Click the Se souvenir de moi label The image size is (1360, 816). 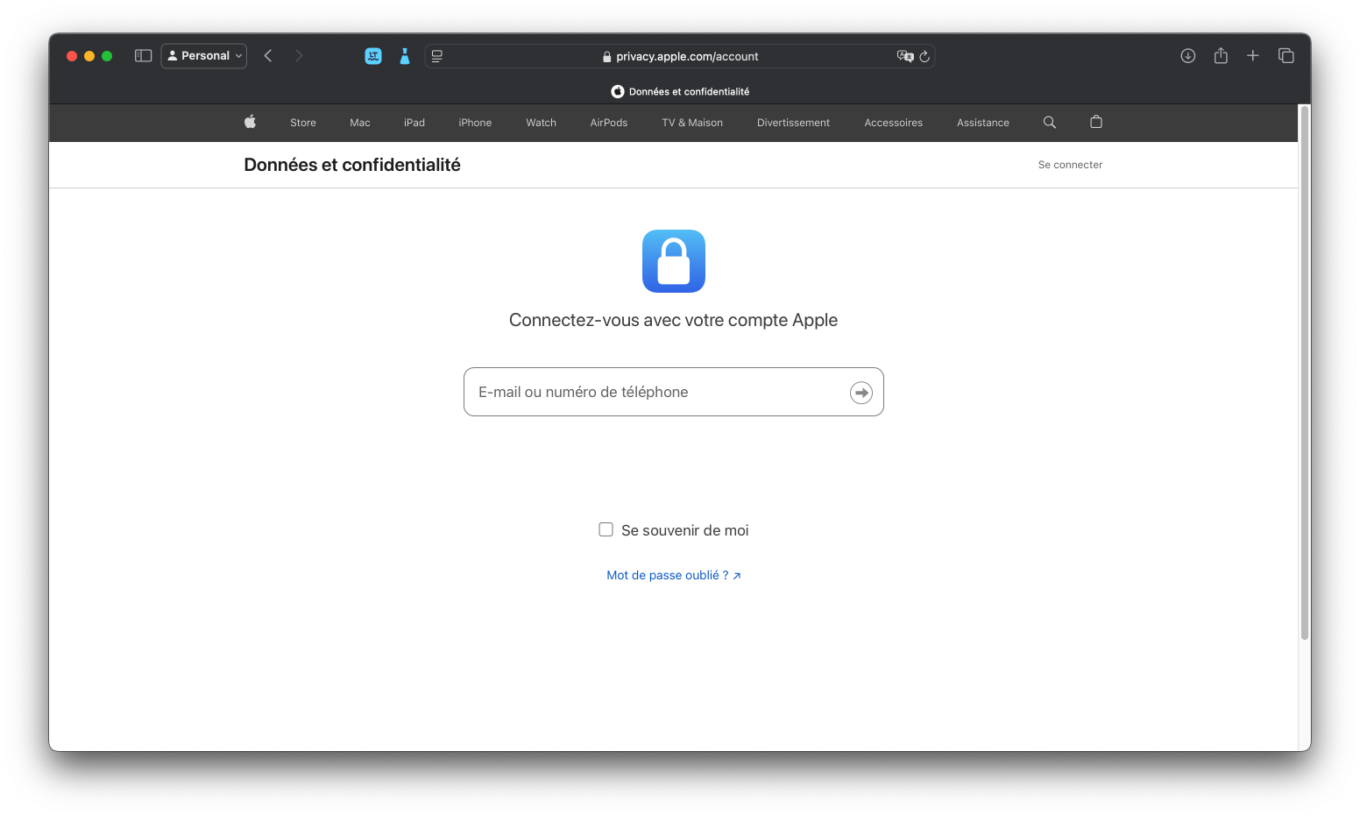click(x=685, y=531)
